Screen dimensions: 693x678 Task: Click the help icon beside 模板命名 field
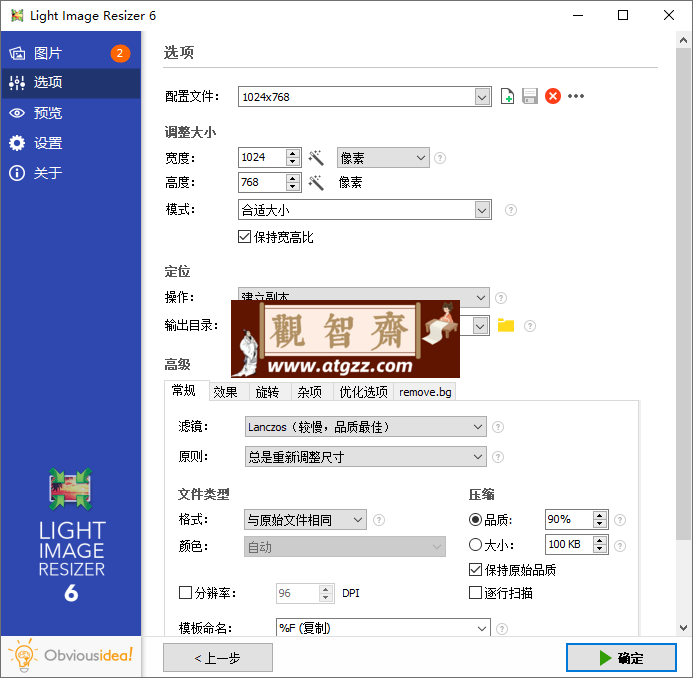tap(502, 628)
